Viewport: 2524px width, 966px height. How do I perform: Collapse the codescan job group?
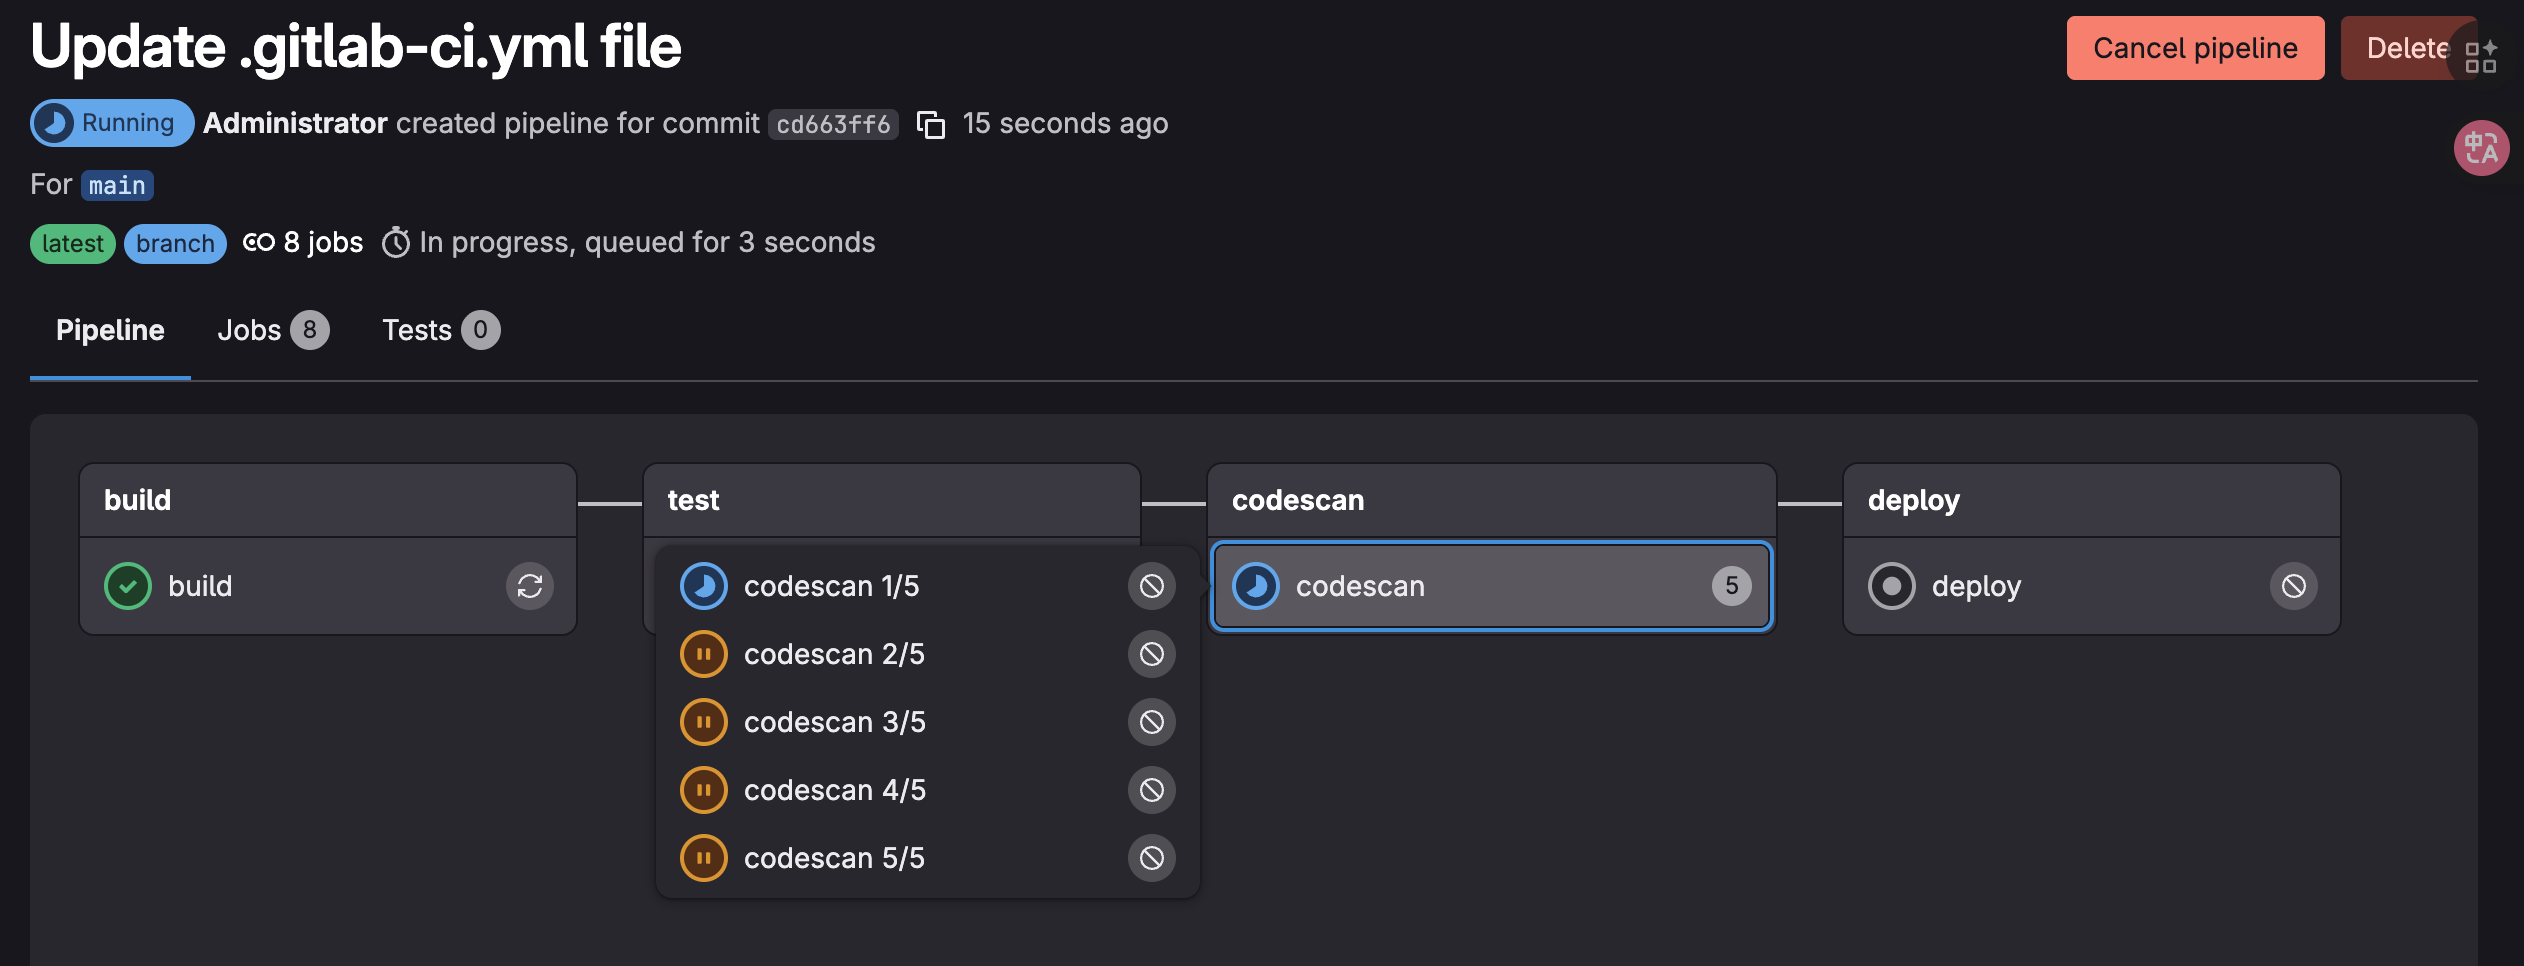pyautogui.click(x=1491, y=586)
